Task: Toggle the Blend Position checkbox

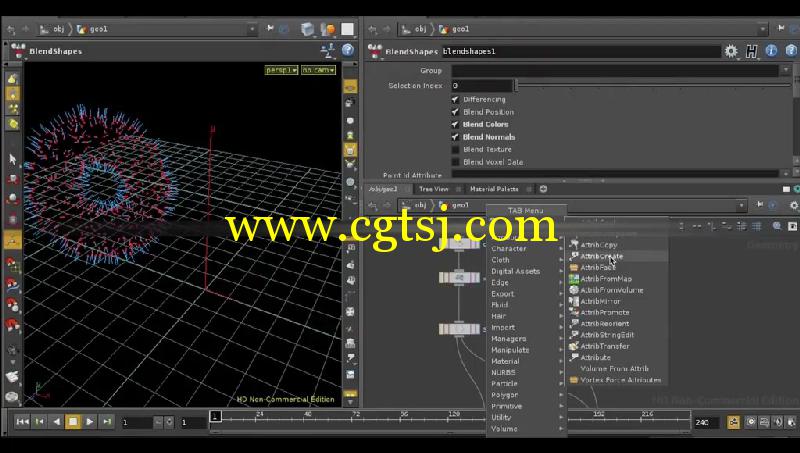Action: click(x=455, y=112)
